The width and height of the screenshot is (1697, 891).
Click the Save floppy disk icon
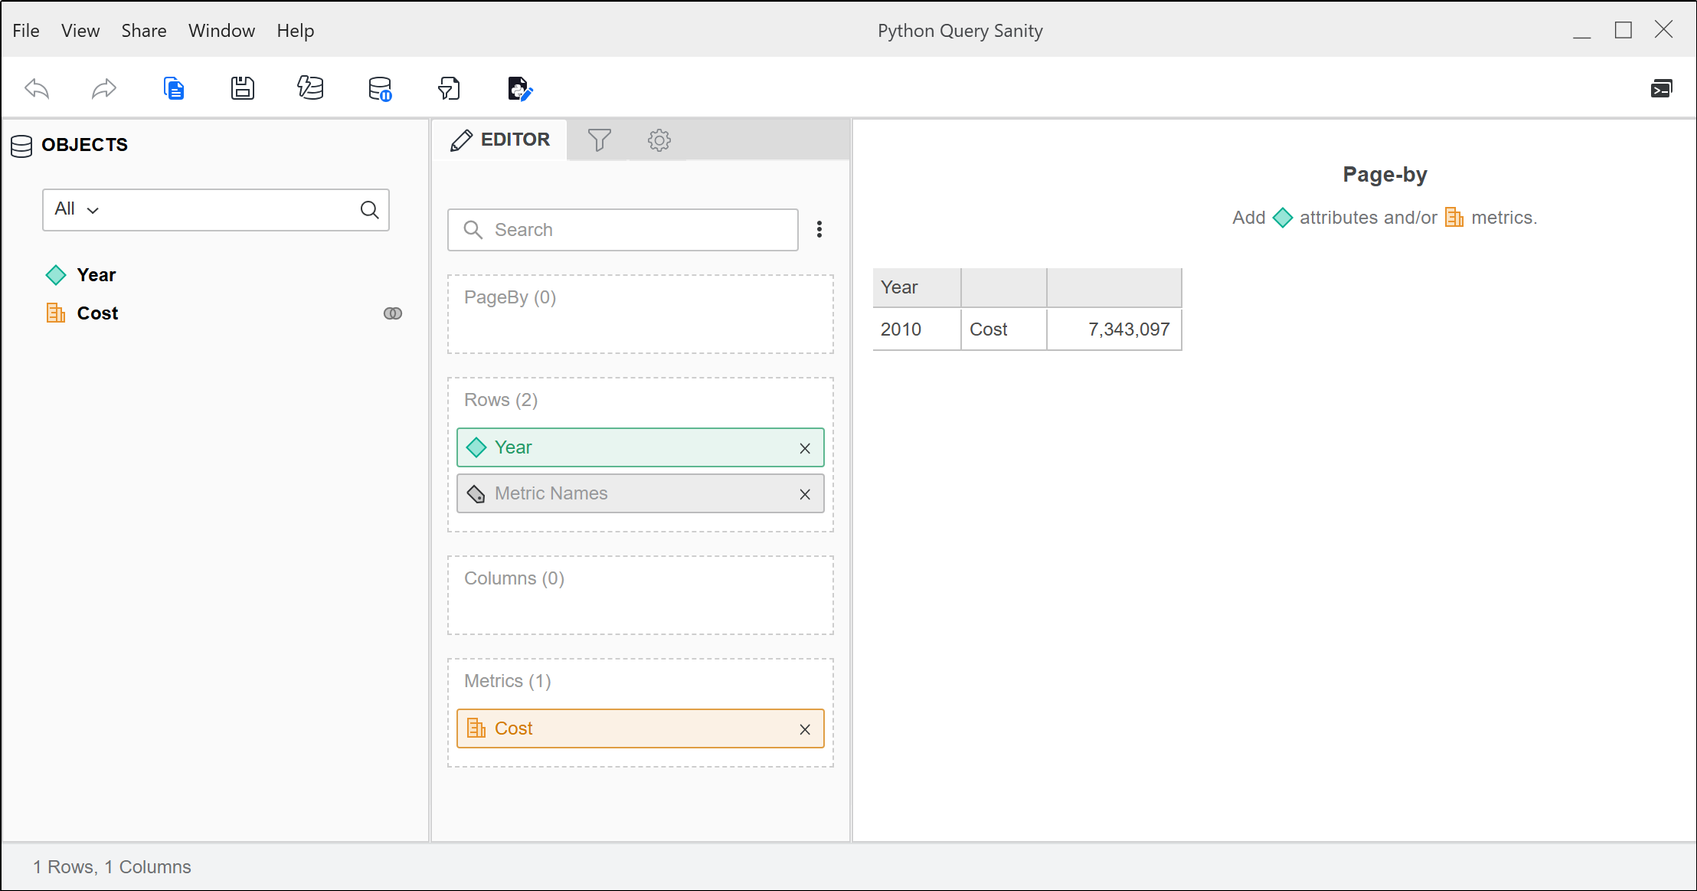(x=242, y=89)
